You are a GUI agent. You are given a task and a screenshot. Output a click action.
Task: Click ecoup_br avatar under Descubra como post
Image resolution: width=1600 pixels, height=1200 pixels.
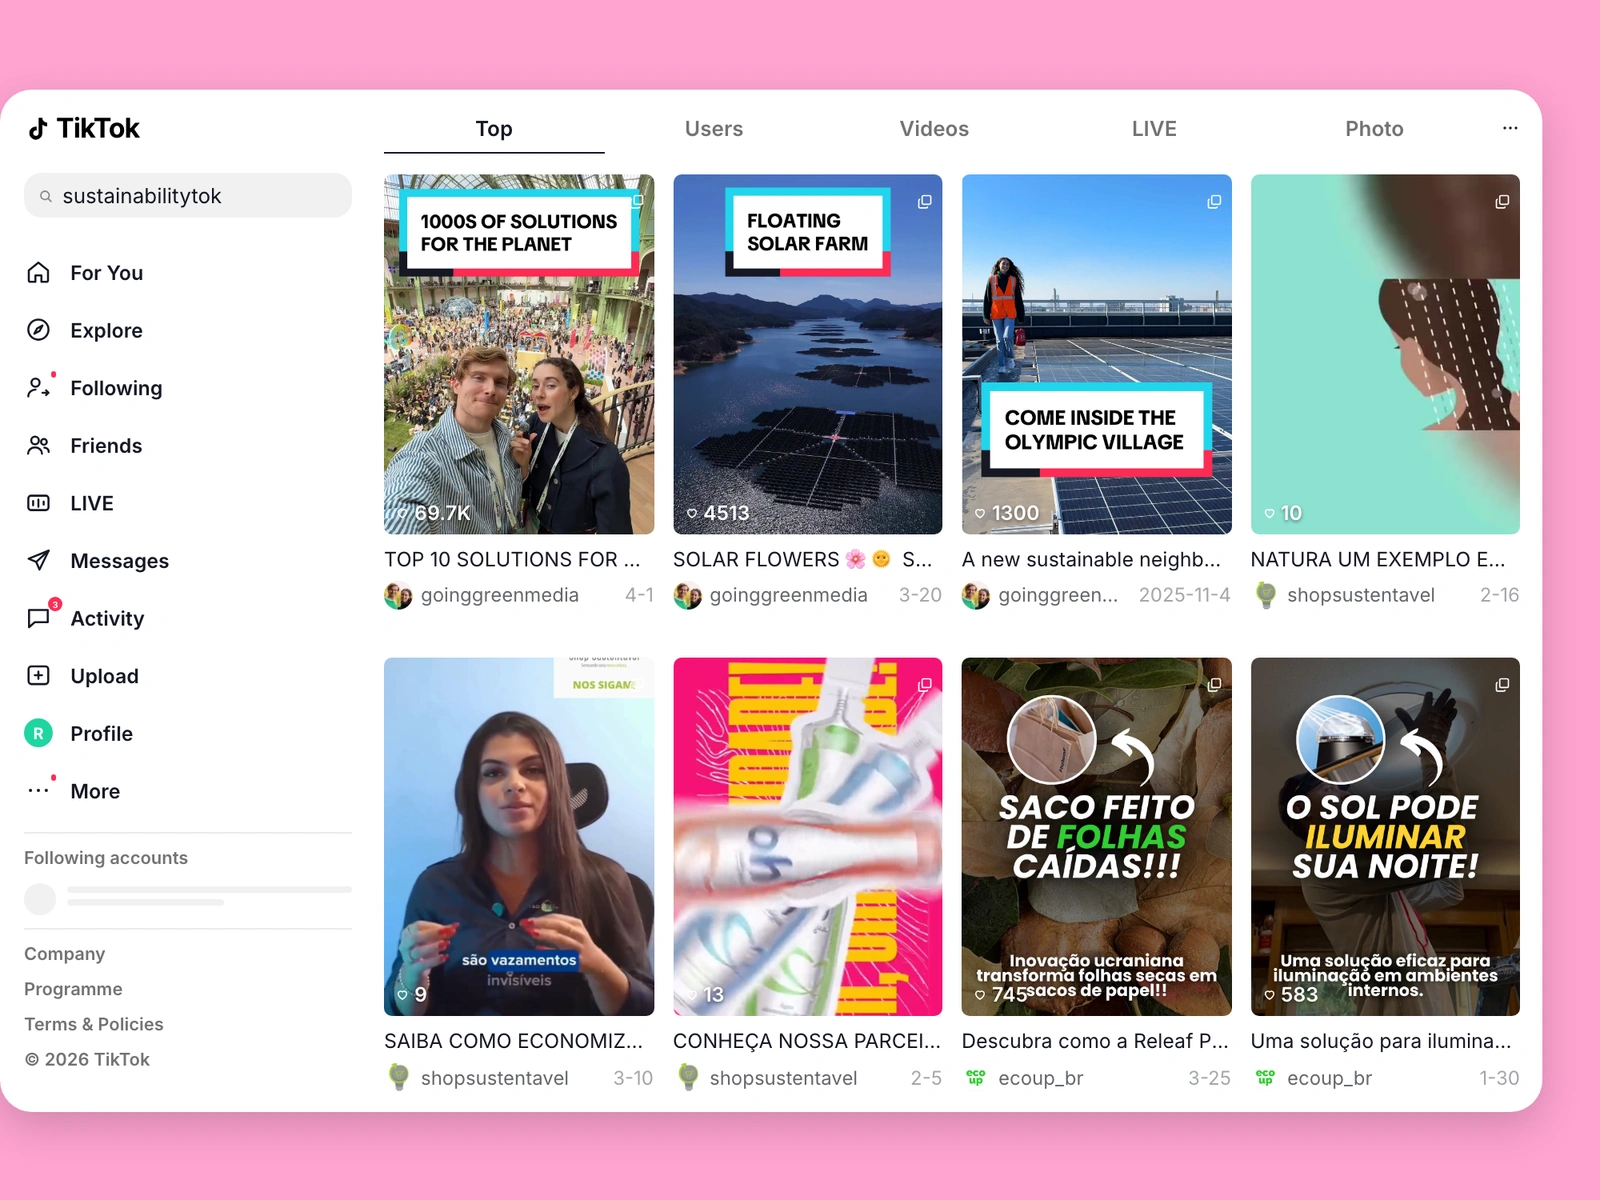click(x=976, y=1078)
